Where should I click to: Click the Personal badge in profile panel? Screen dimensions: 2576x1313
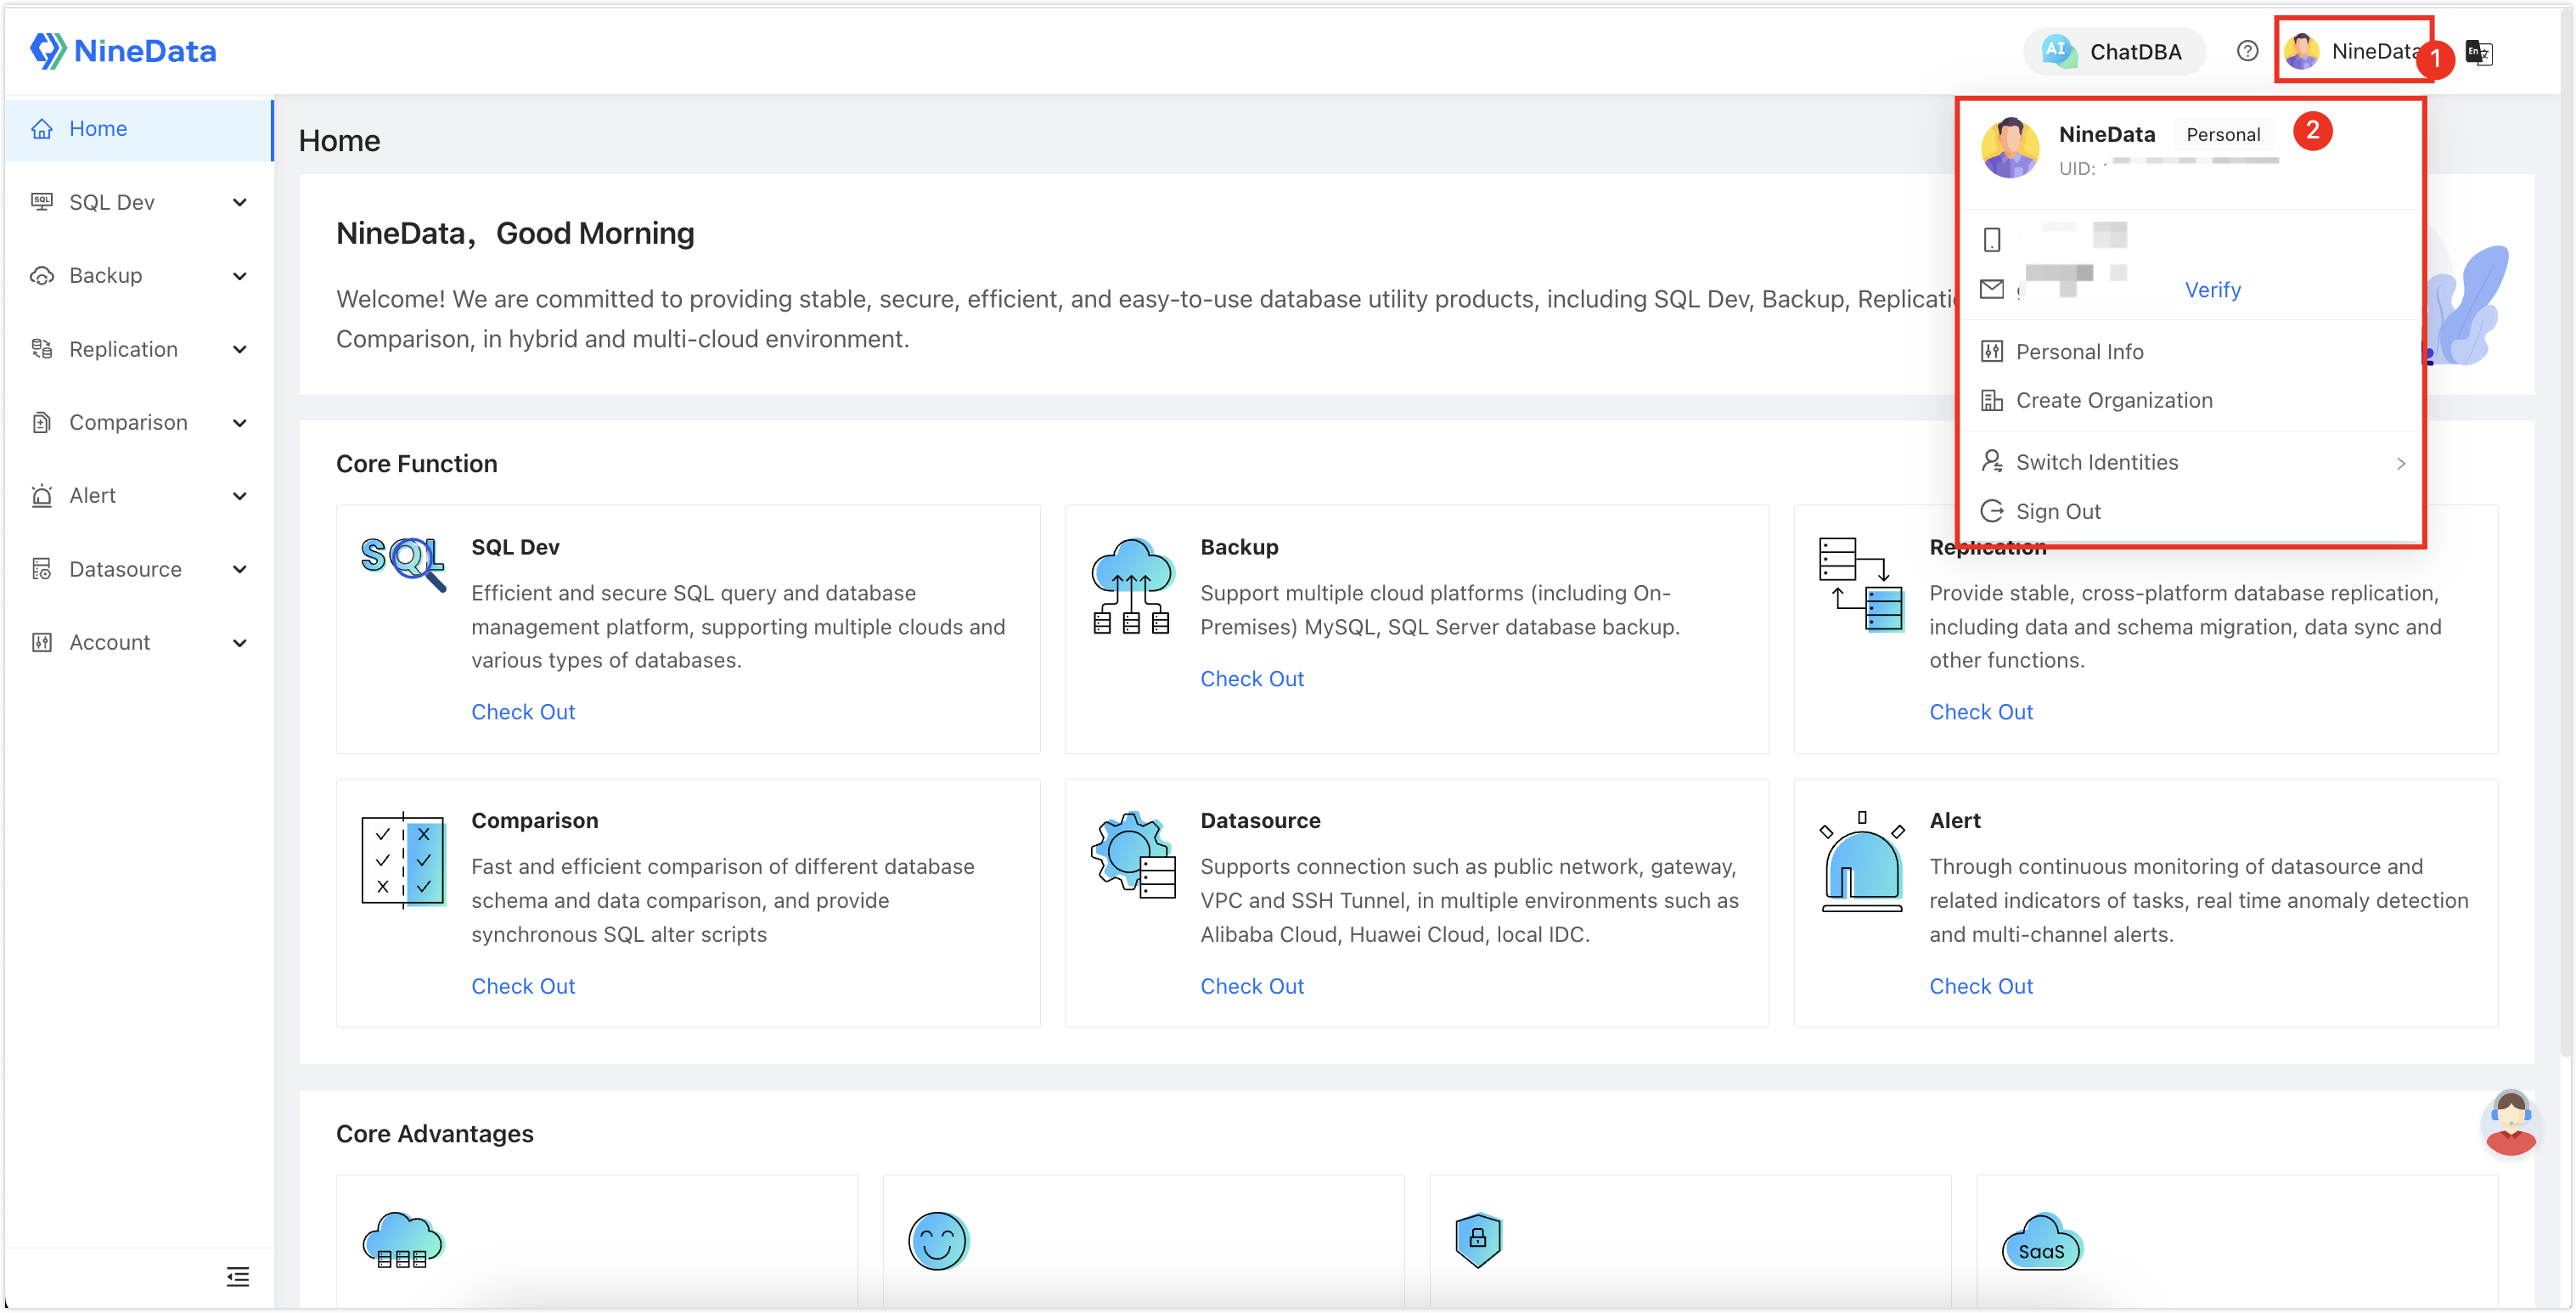pyautogui.click(x=2222, y=135)
